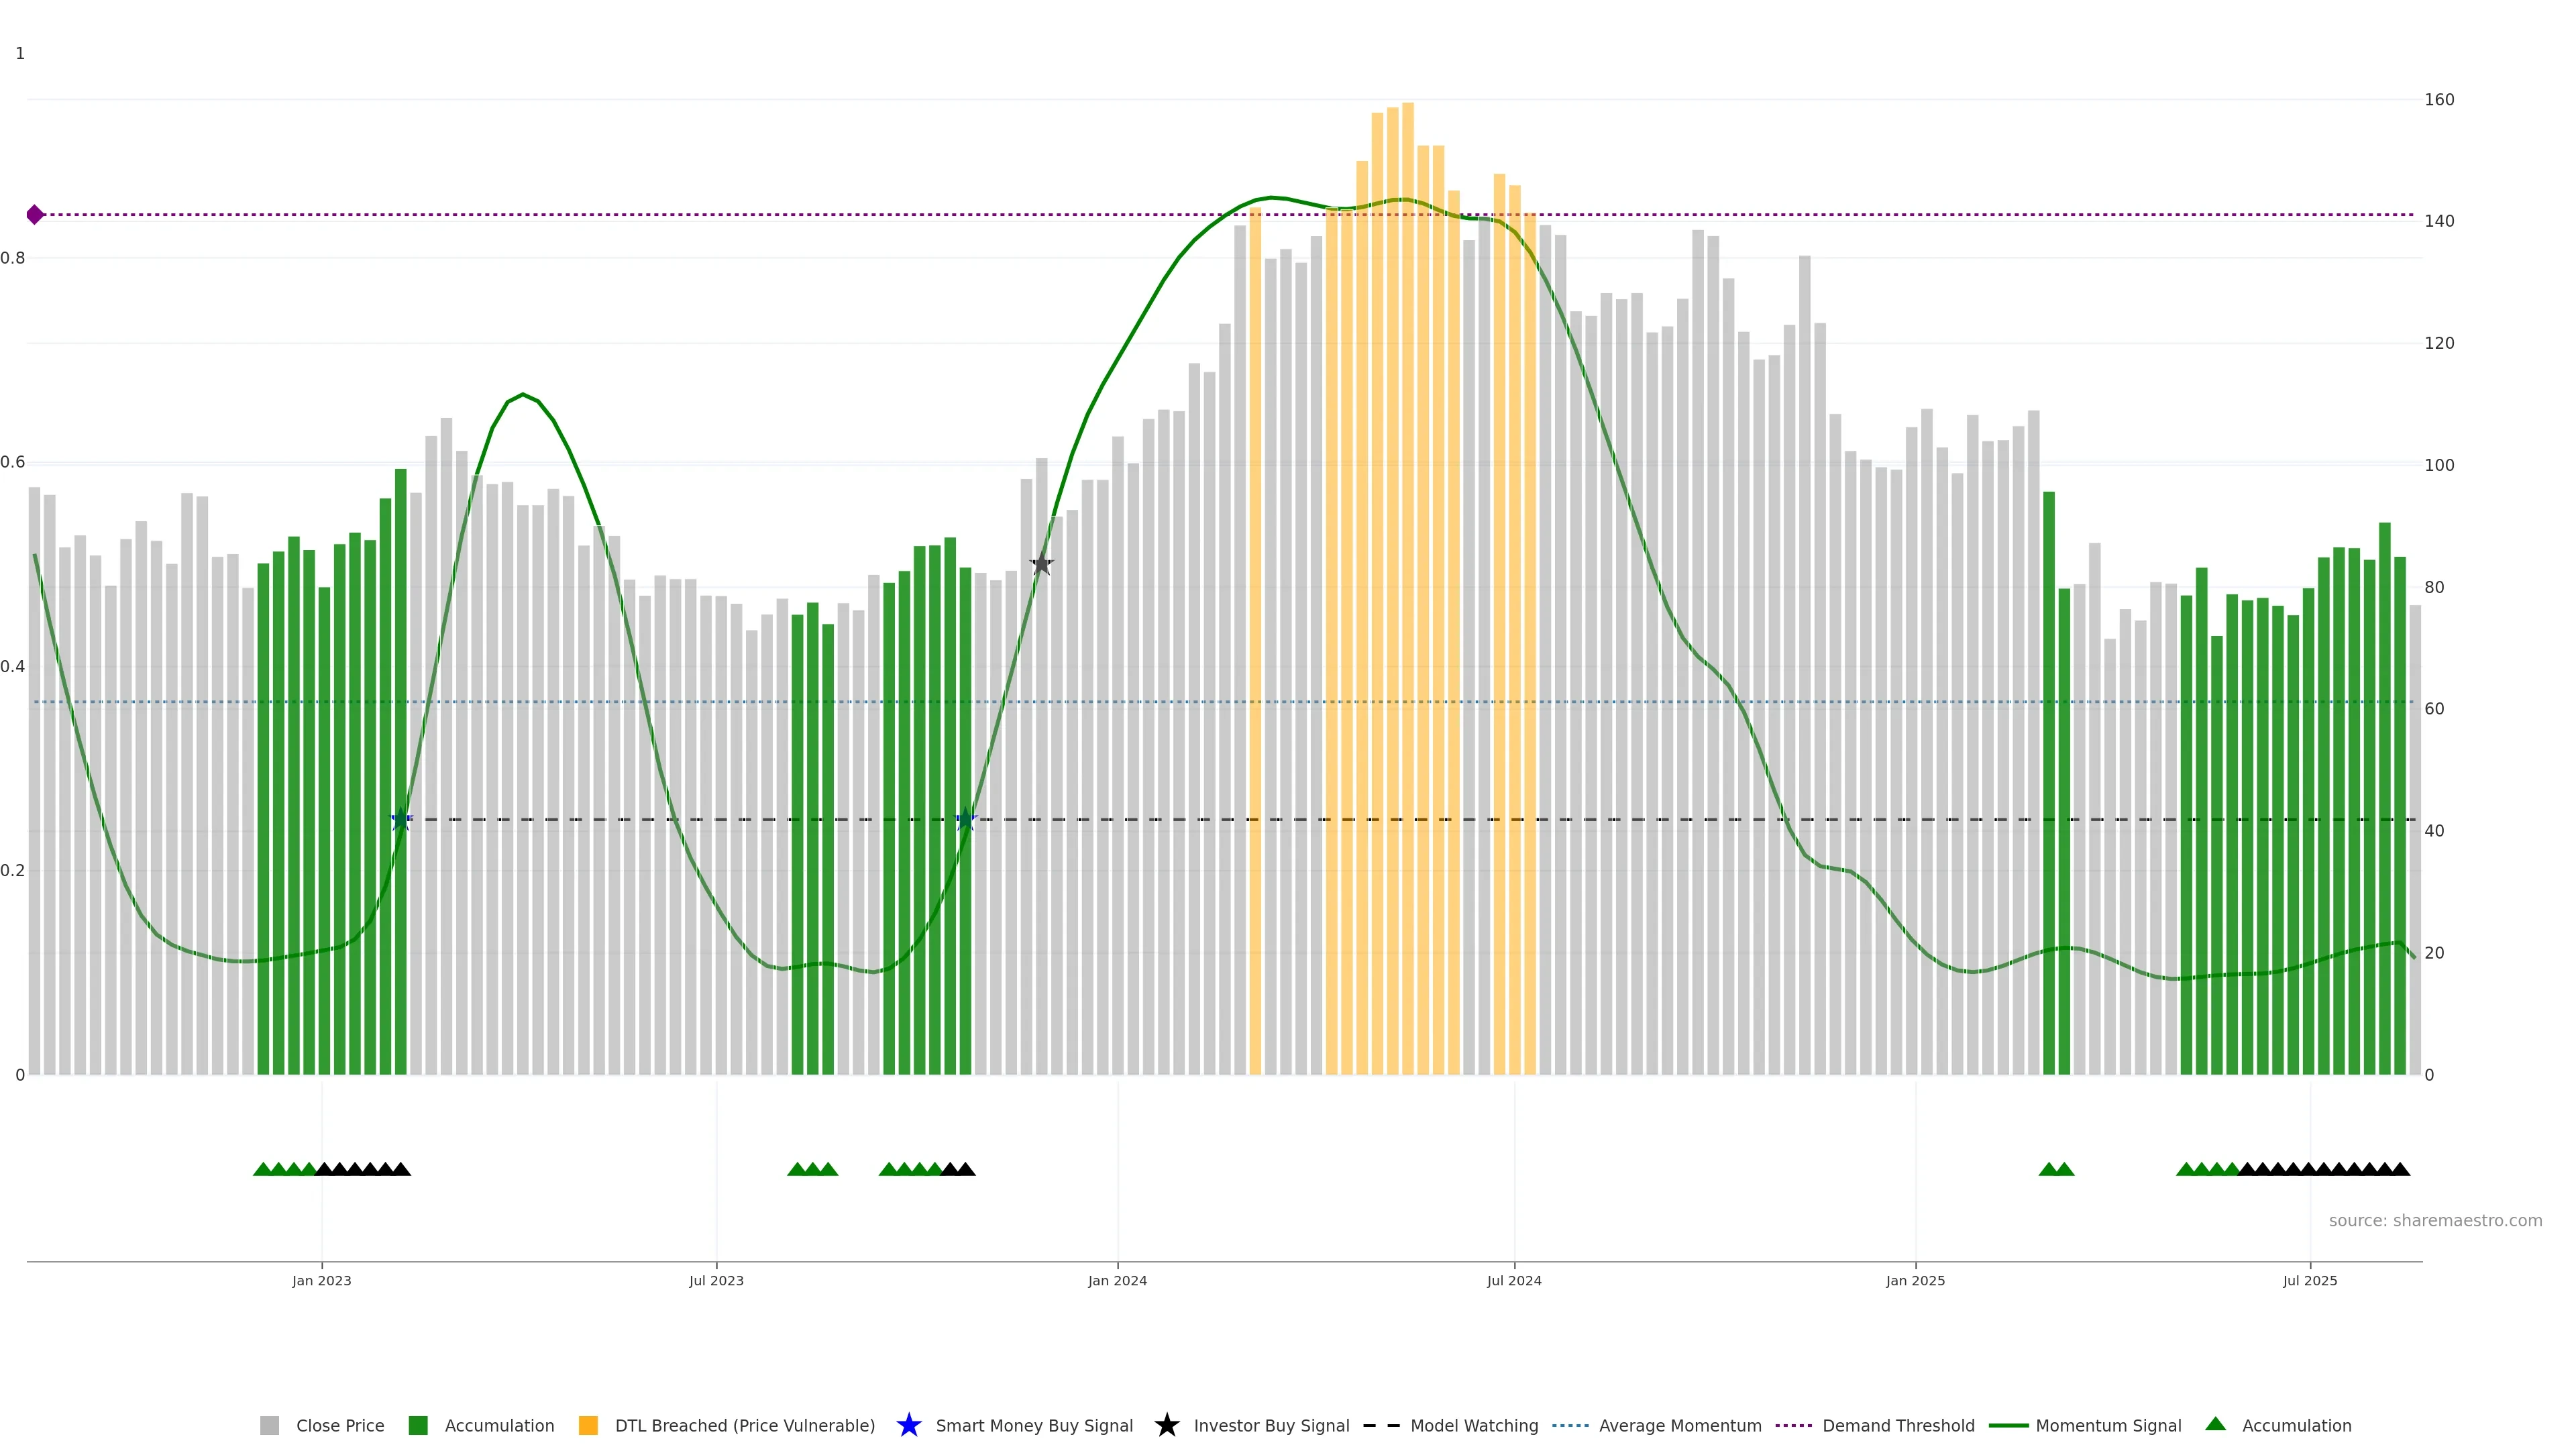Screen dimensions: 2576x1449
Task: Click black star Investor Buy Signal legend icon
Action: (1166, 1425)
